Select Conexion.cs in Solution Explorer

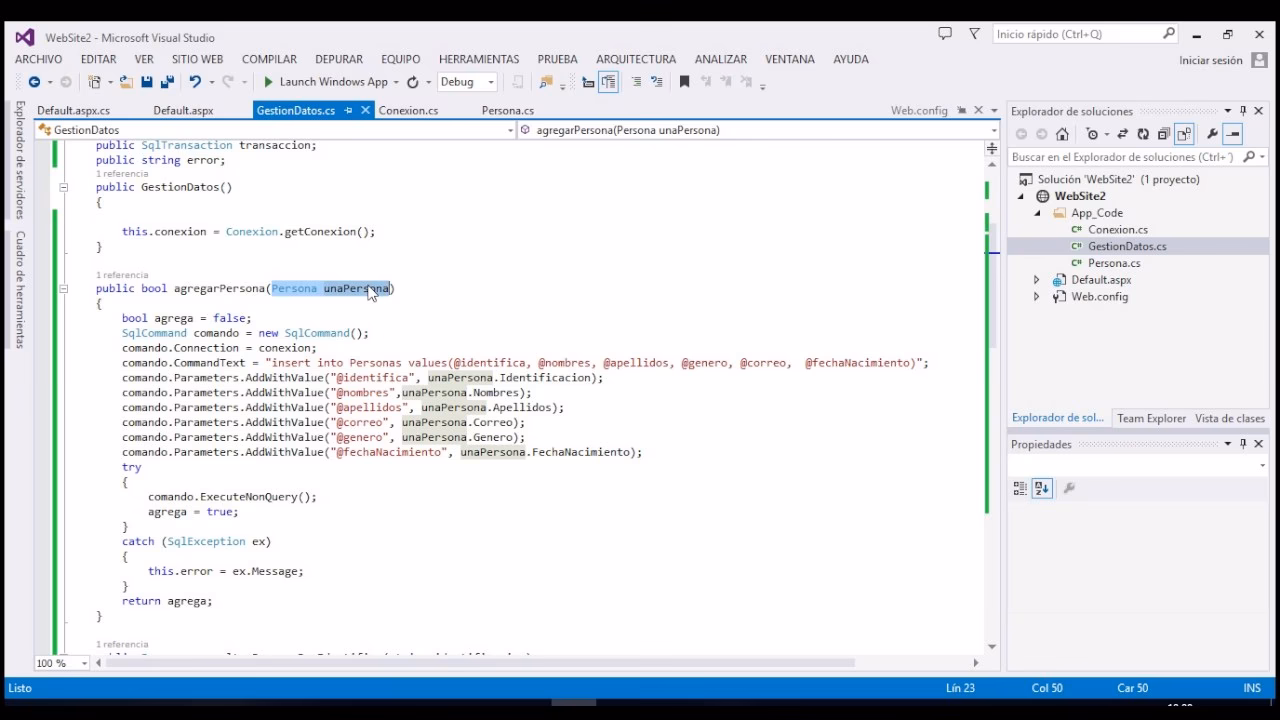[1118, 230]
